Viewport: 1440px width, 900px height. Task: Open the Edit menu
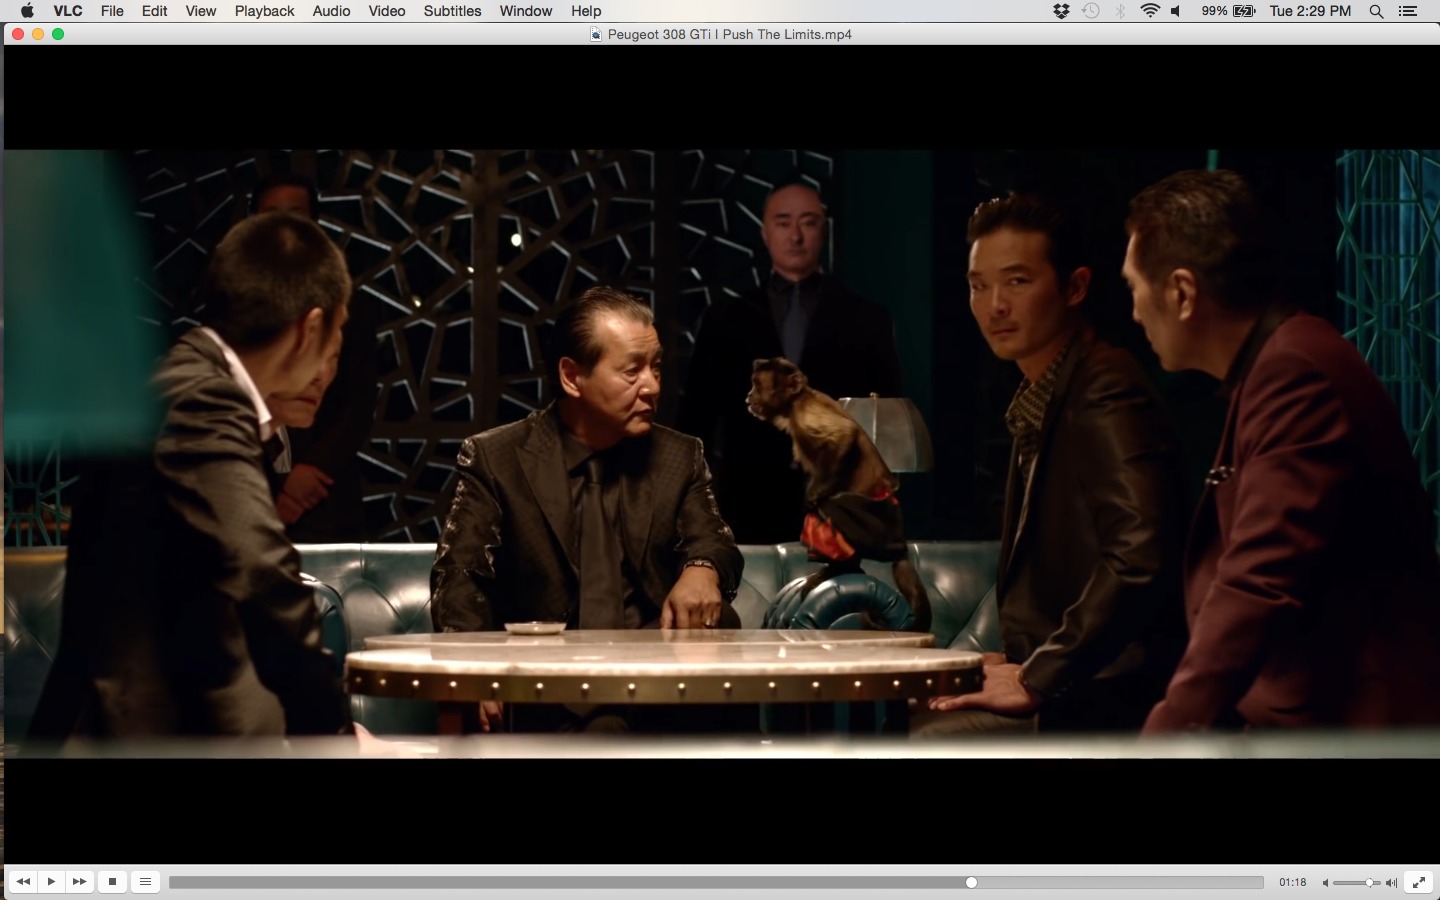tap(154, 11)
